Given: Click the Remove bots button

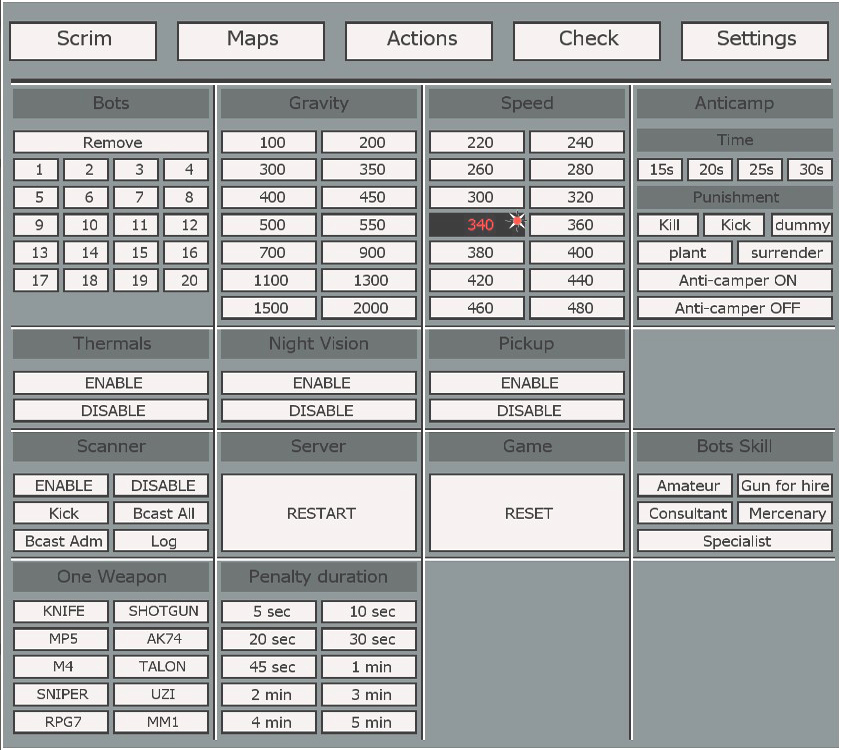Looking at the screenshot, I should (111, 143).
